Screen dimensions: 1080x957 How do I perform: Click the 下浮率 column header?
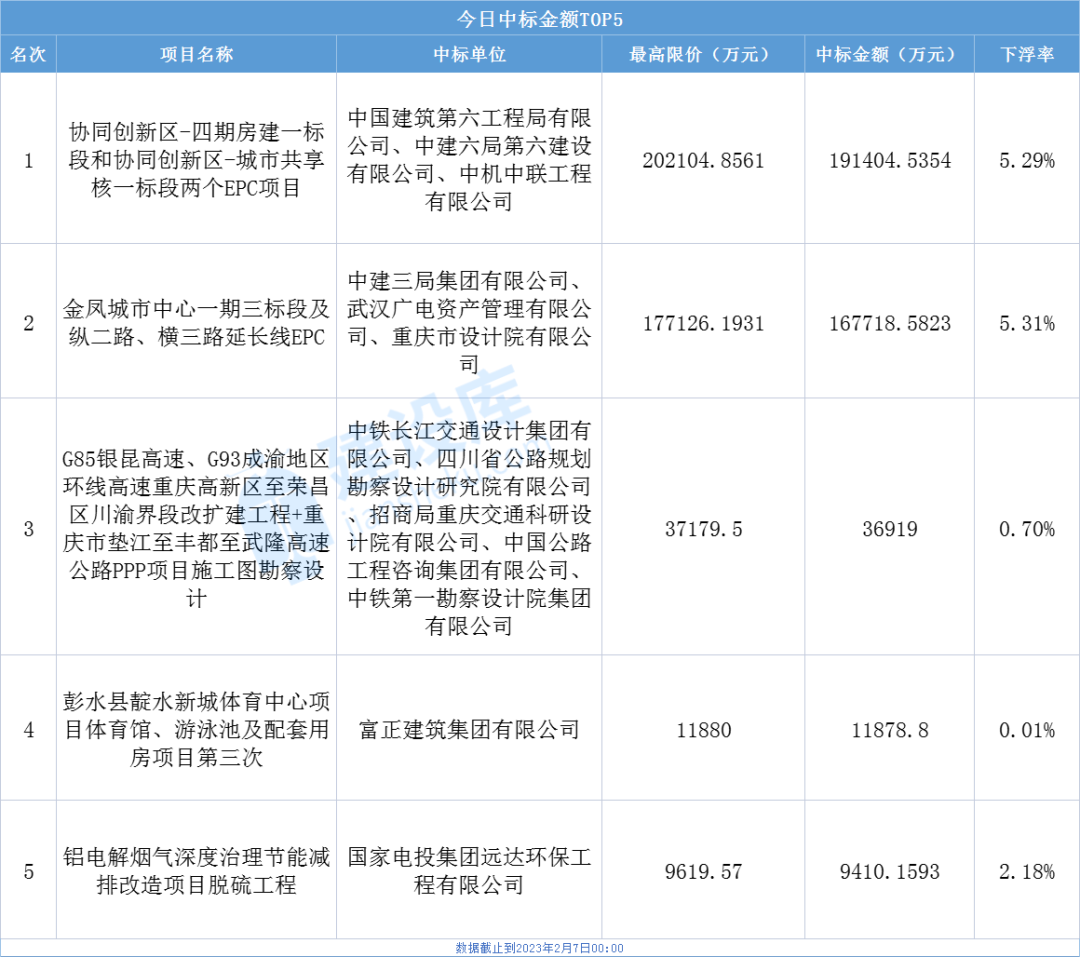1027,55
